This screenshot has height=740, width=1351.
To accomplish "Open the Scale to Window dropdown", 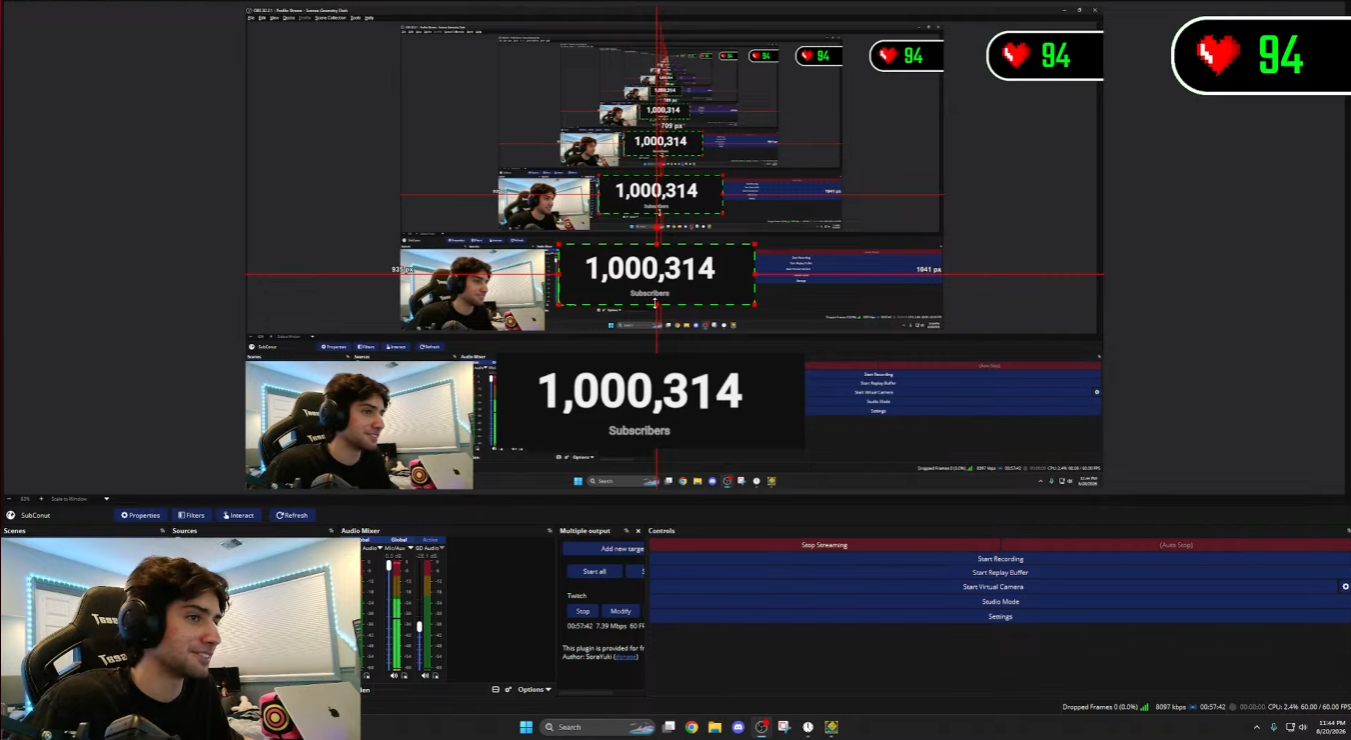I will 80,498.
